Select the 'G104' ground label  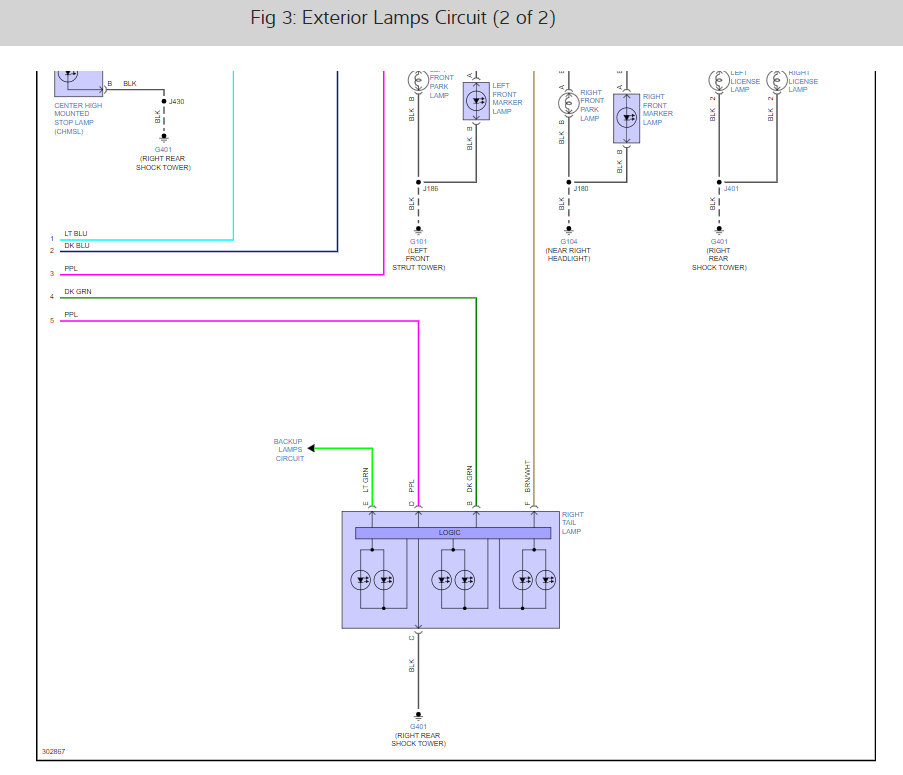click(568, 242)
